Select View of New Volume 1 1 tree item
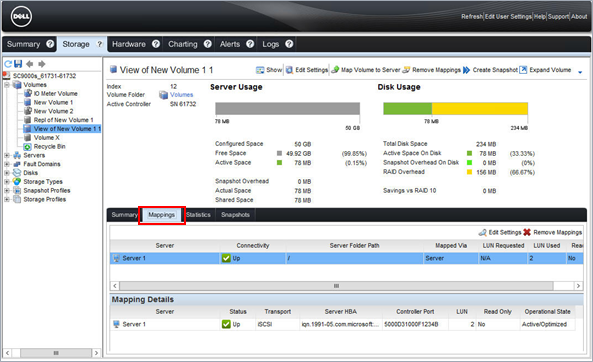 [x=67, y=129]
